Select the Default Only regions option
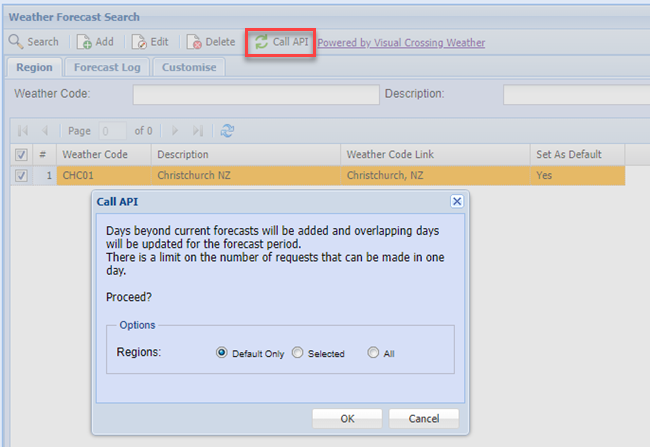650x447 pixels. point(222,353)
